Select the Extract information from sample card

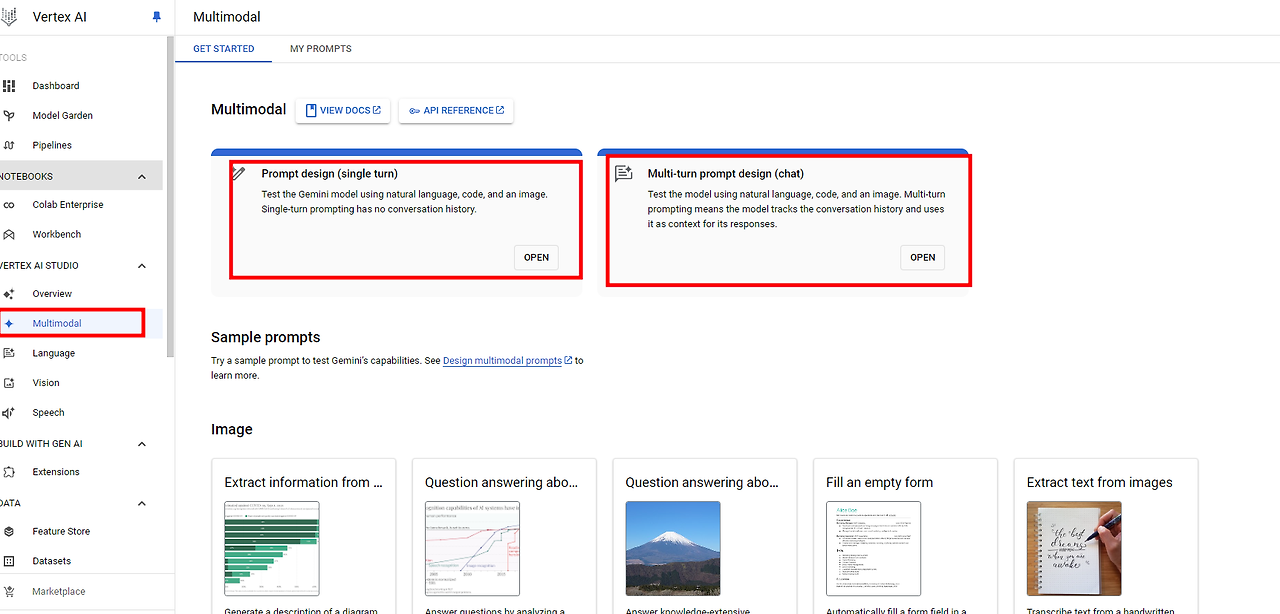(304, 536)
